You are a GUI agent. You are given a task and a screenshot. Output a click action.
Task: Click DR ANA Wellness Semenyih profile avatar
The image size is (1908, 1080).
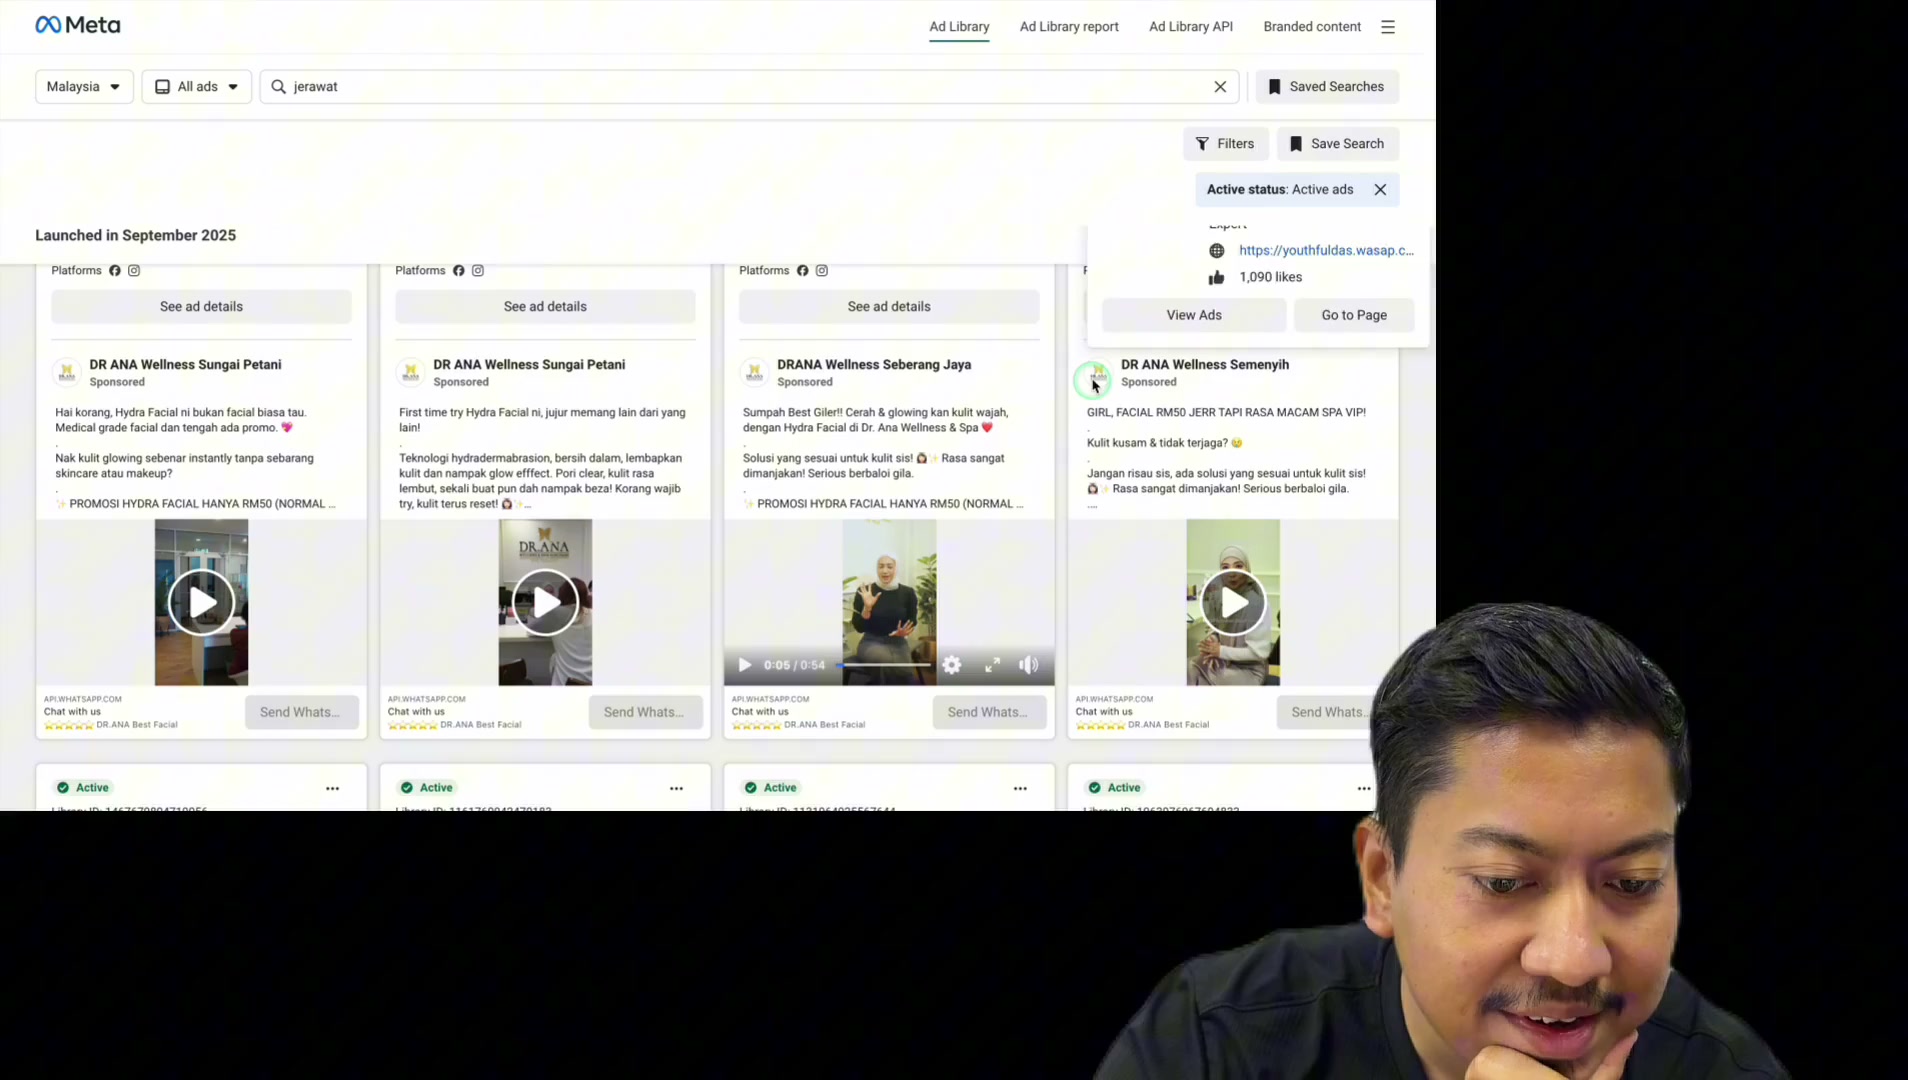(1098, 373)
